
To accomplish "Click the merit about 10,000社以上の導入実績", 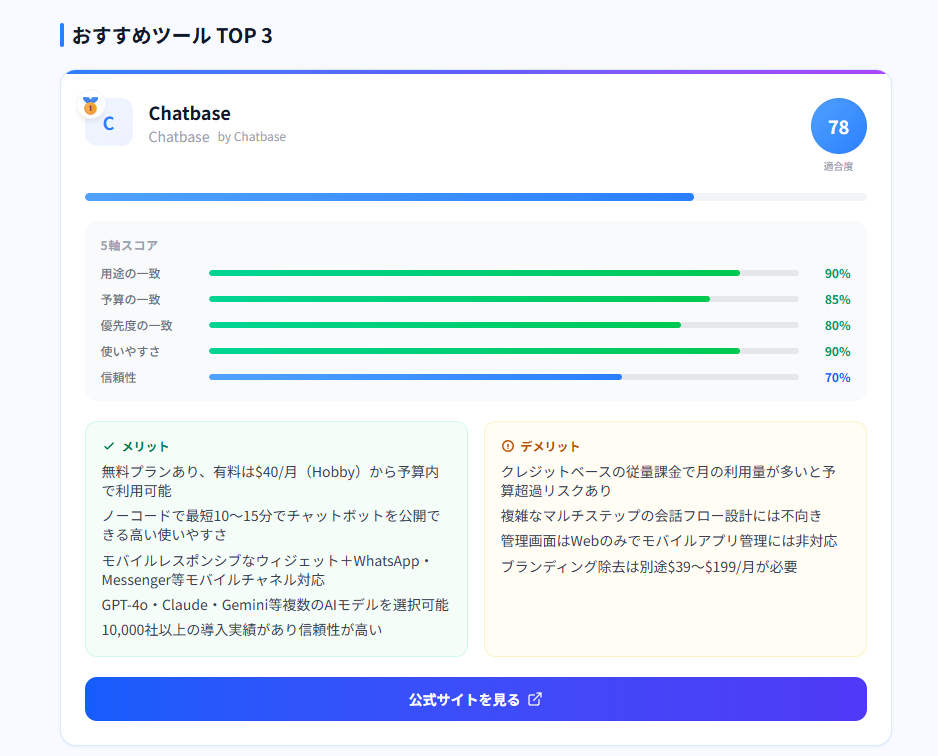I will point(242,630).
